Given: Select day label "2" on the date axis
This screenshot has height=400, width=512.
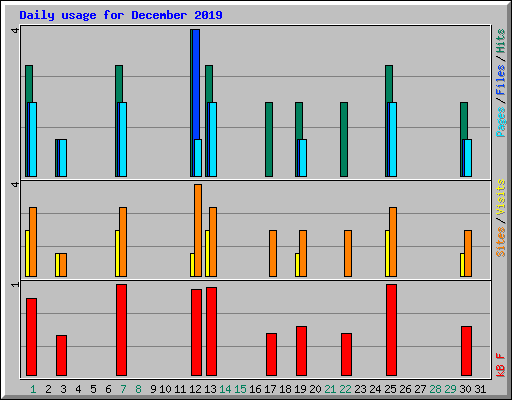Looking at the screenshot, I should click(48, 389).
